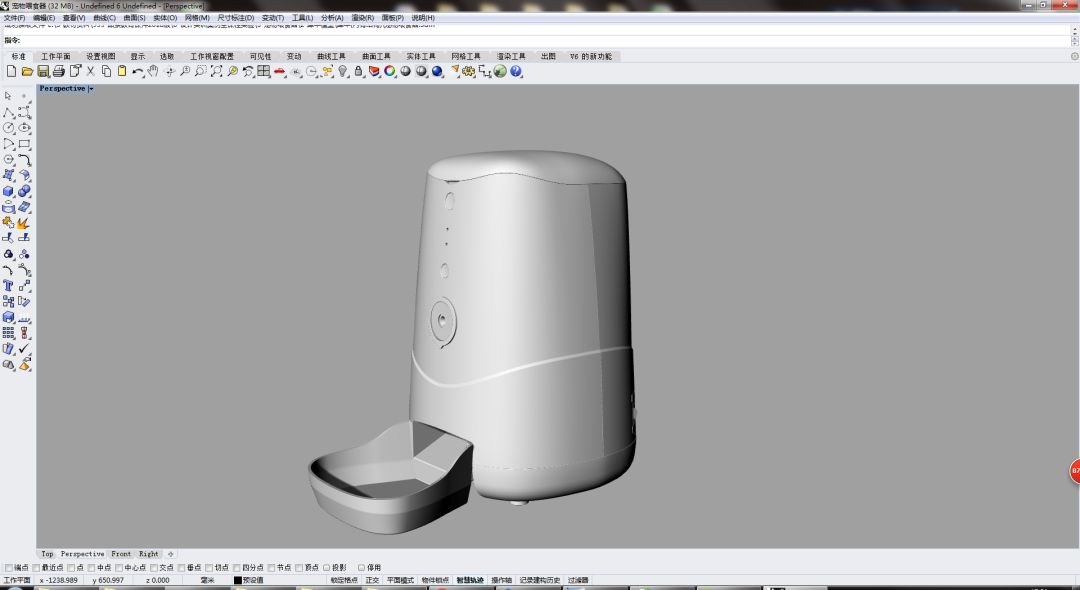Enable the 中心点 osnap checkbox
1080x590 pixels.
click(119, 568)
